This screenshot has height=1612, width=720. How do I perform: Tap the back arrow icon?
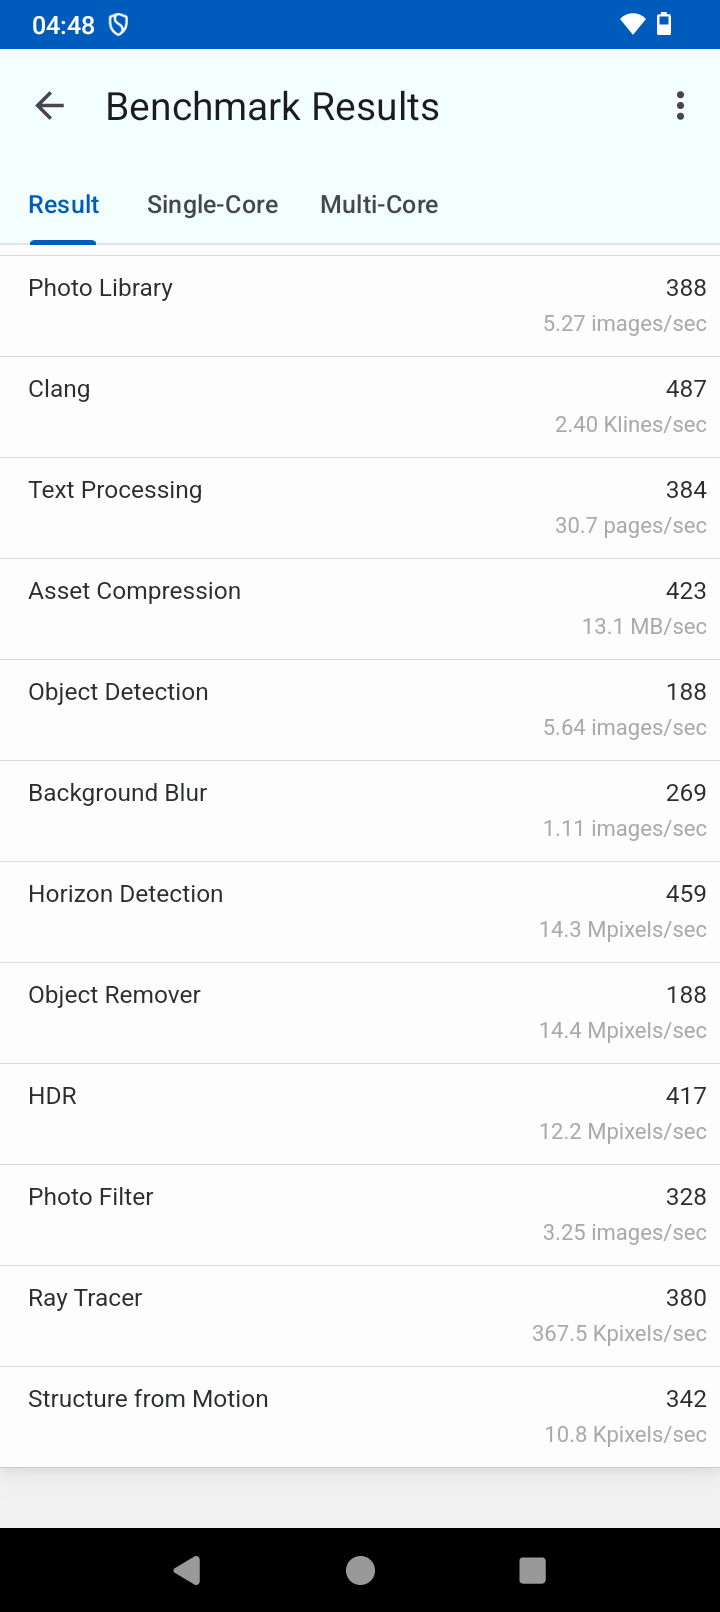(x=49, y=106)
